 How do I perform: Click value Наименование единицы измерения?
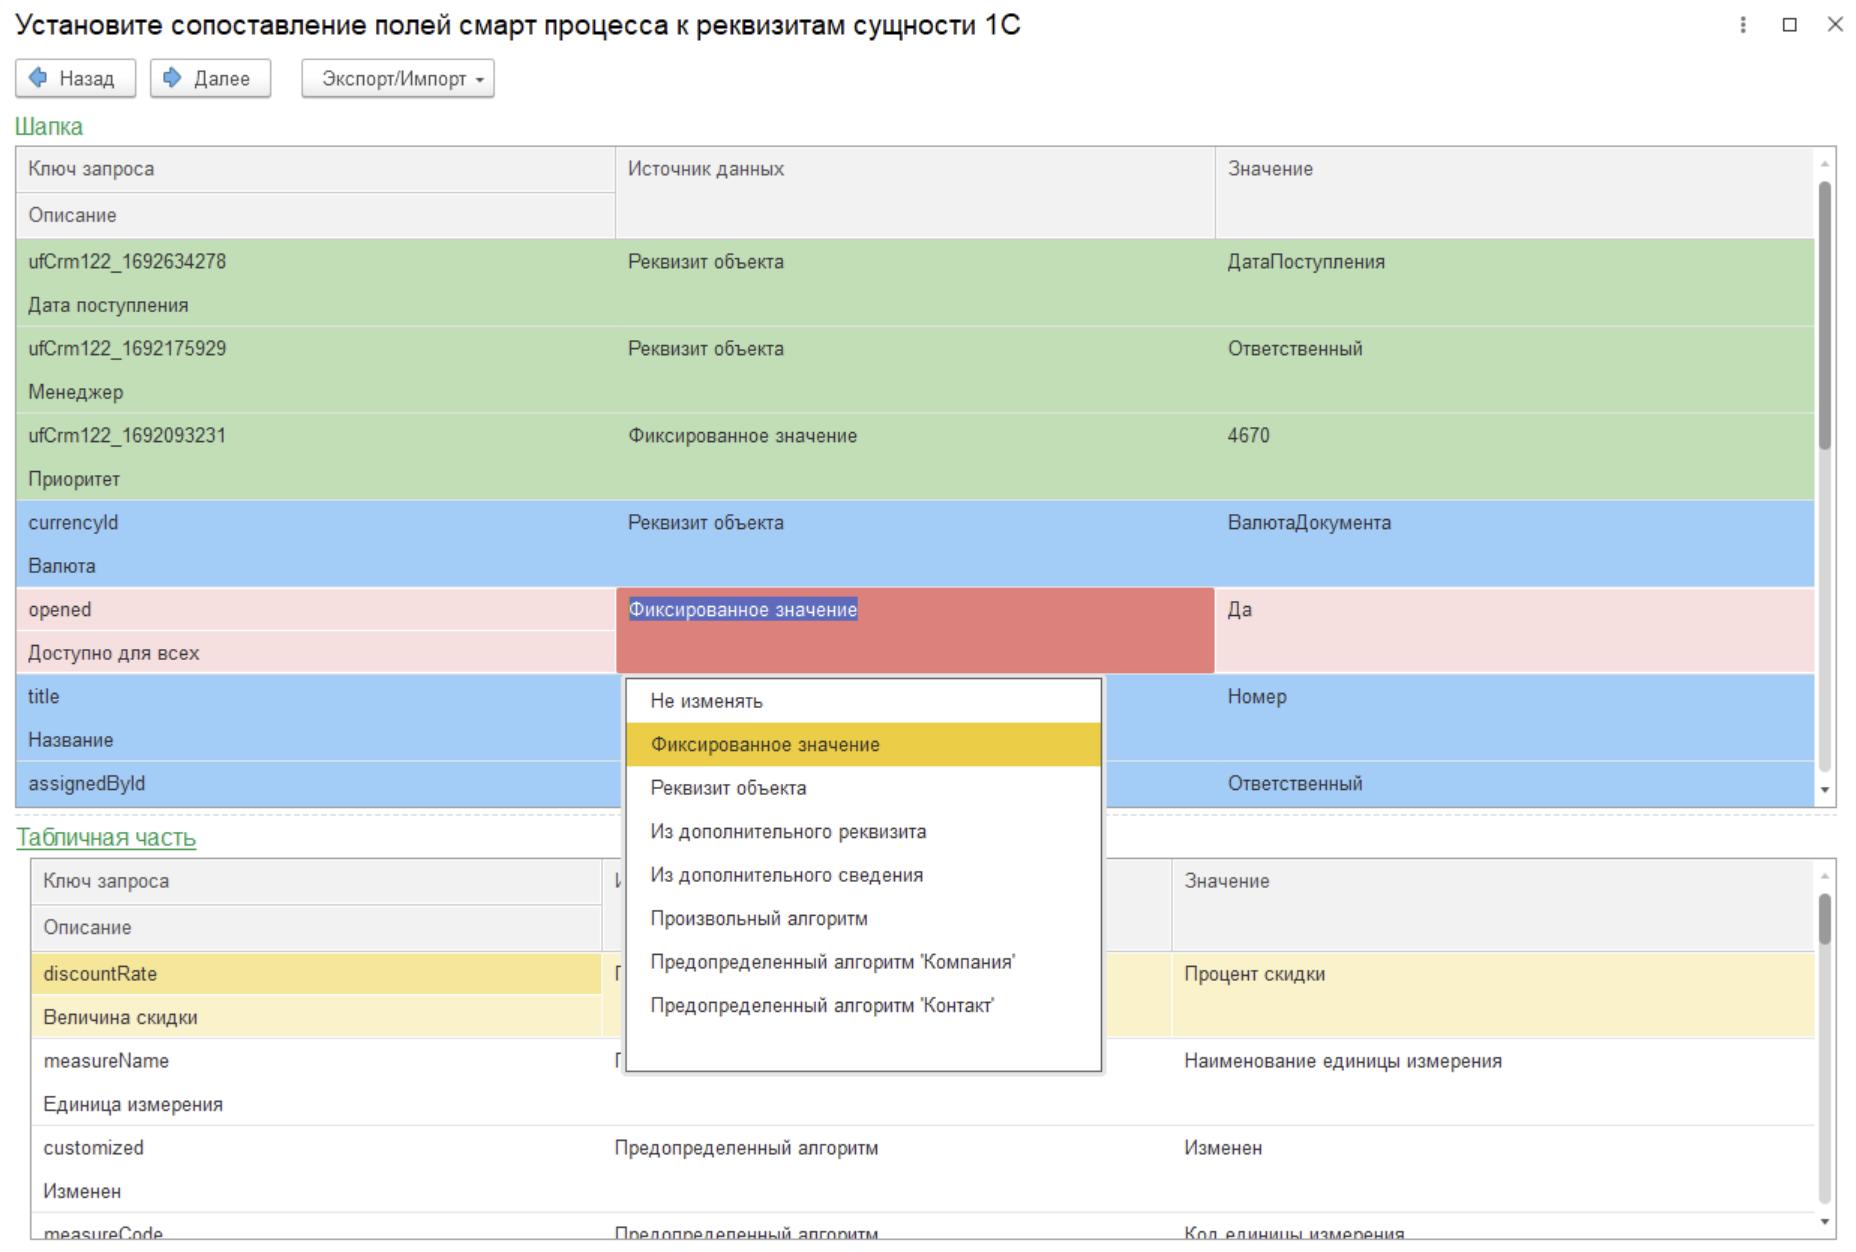coord(1493,1082)
